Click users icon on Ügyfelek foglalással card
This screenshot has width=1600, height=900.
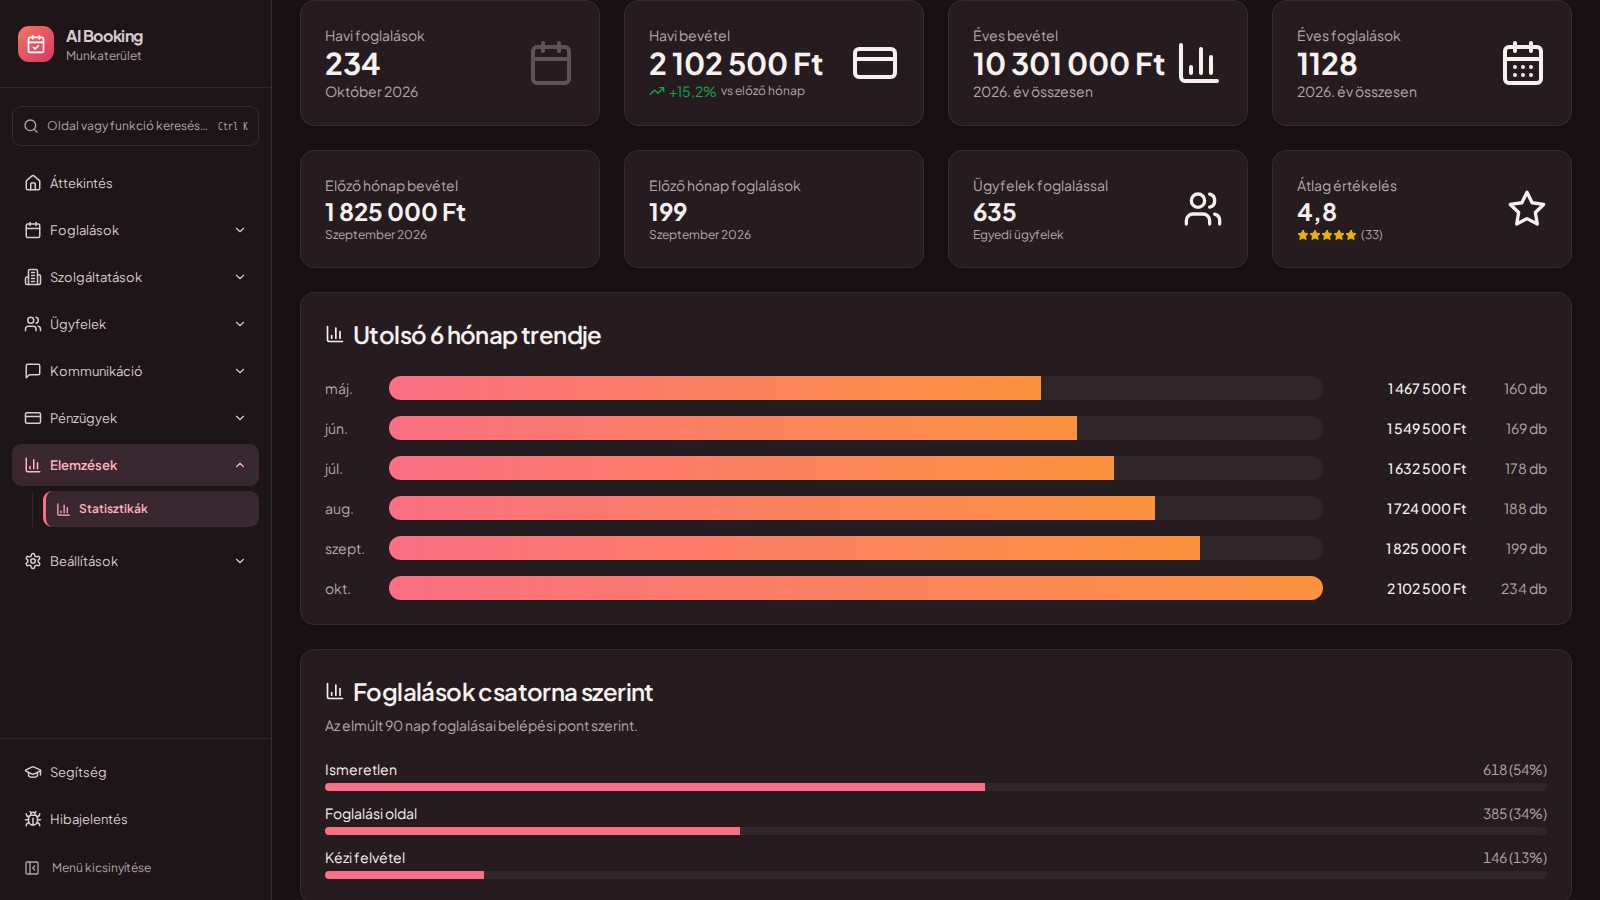click(x=1203, y=209)
